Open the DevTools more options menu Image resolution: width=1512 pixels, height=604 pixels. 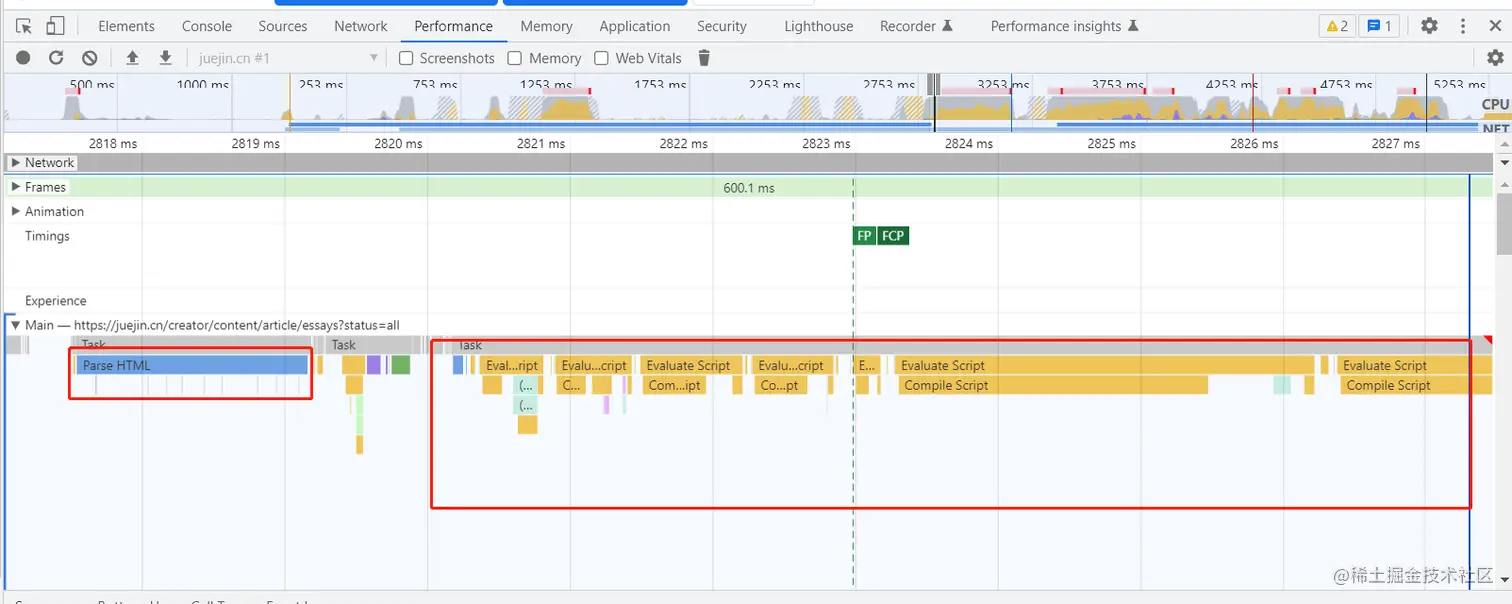1465,26
